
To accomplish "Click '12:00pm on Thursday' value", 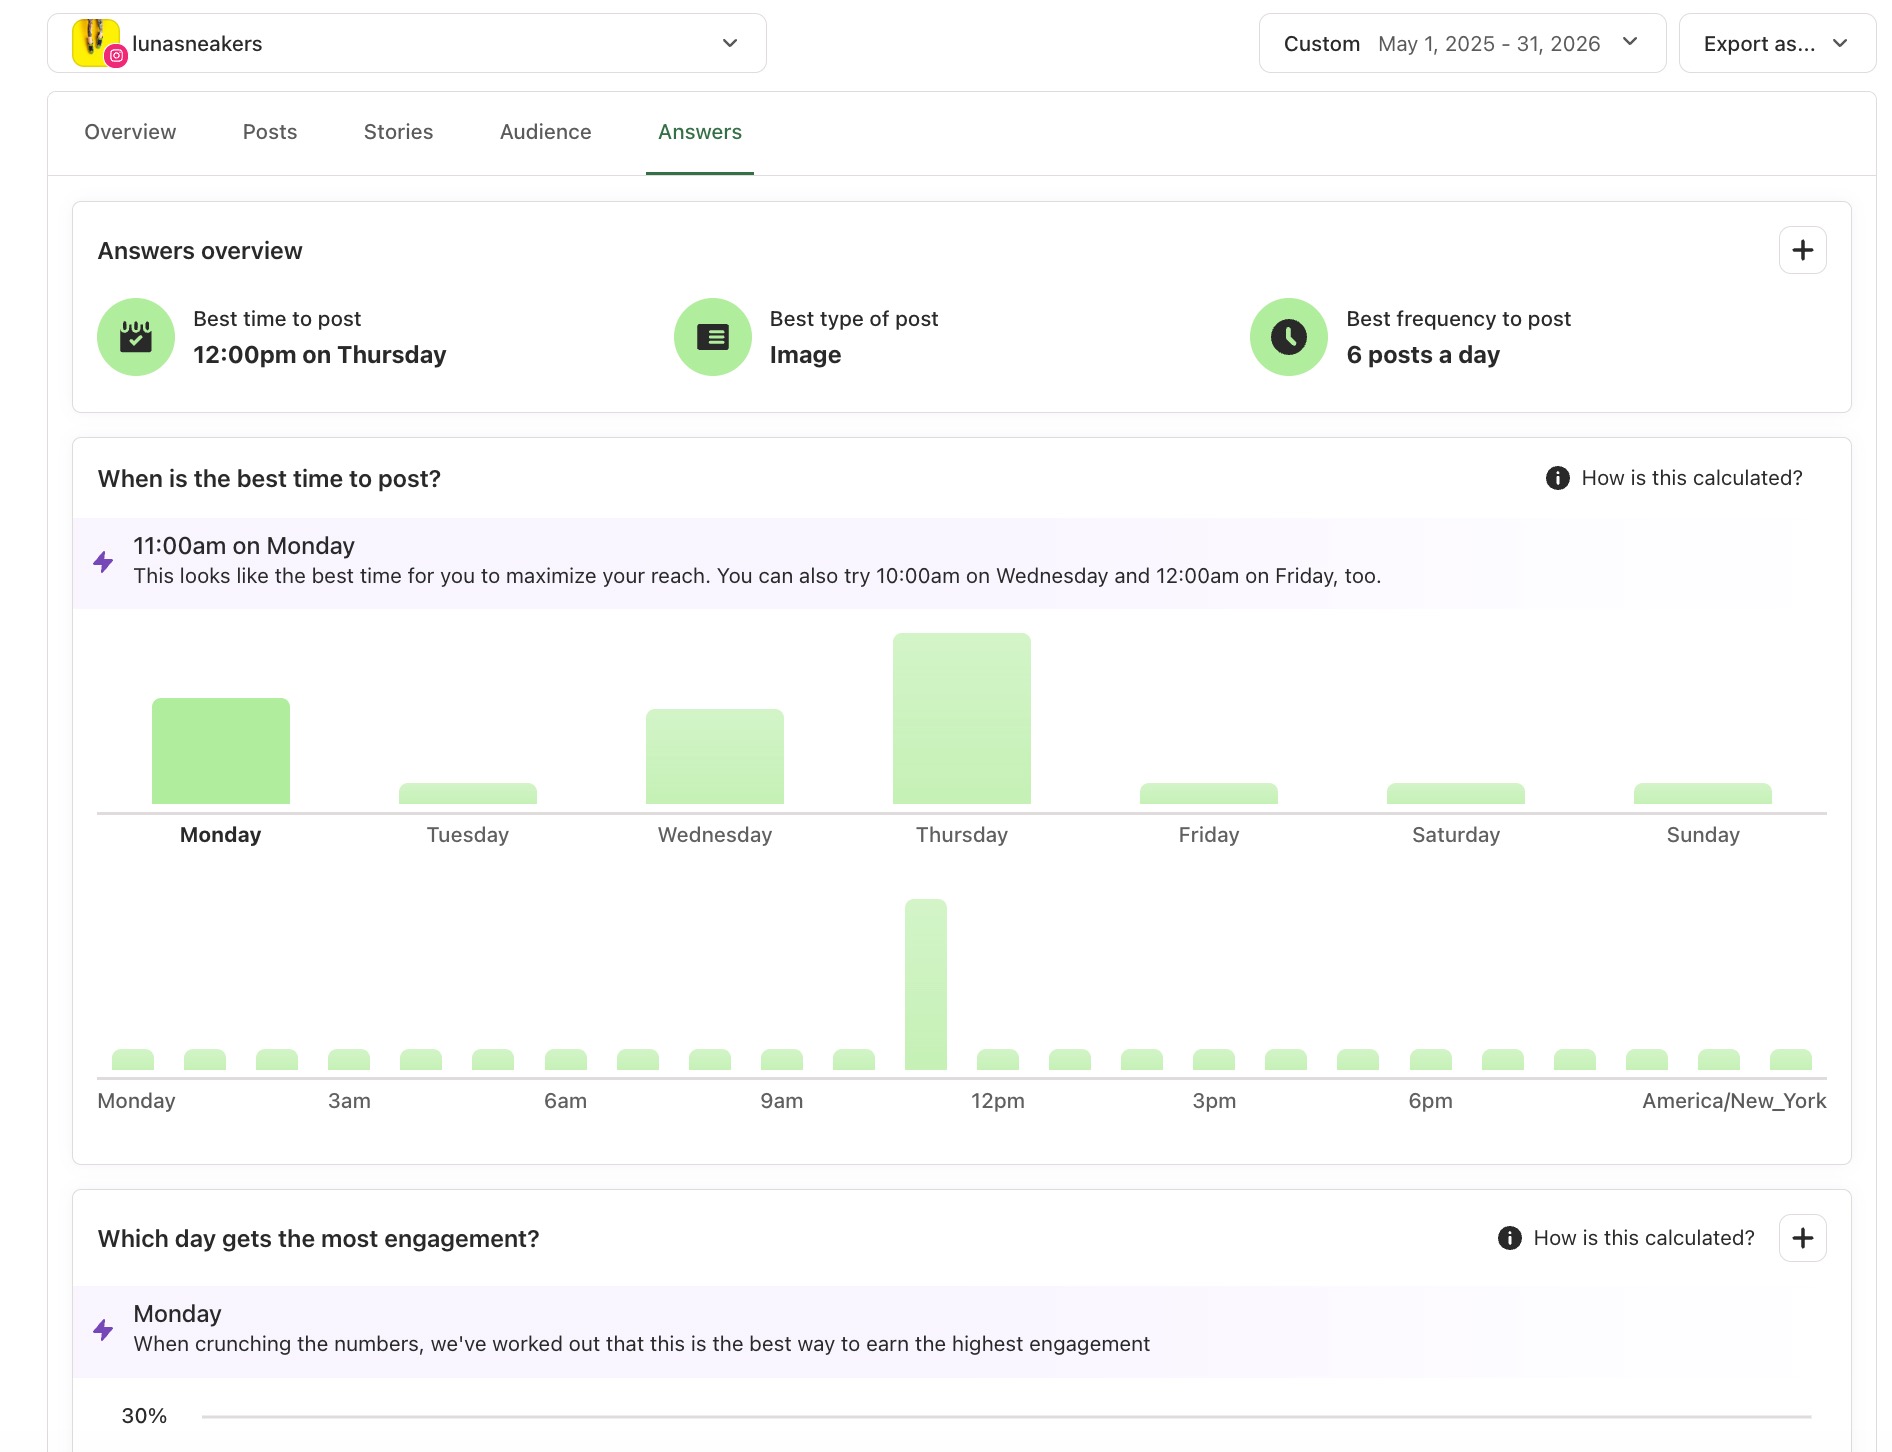I will tap(320, 355).
